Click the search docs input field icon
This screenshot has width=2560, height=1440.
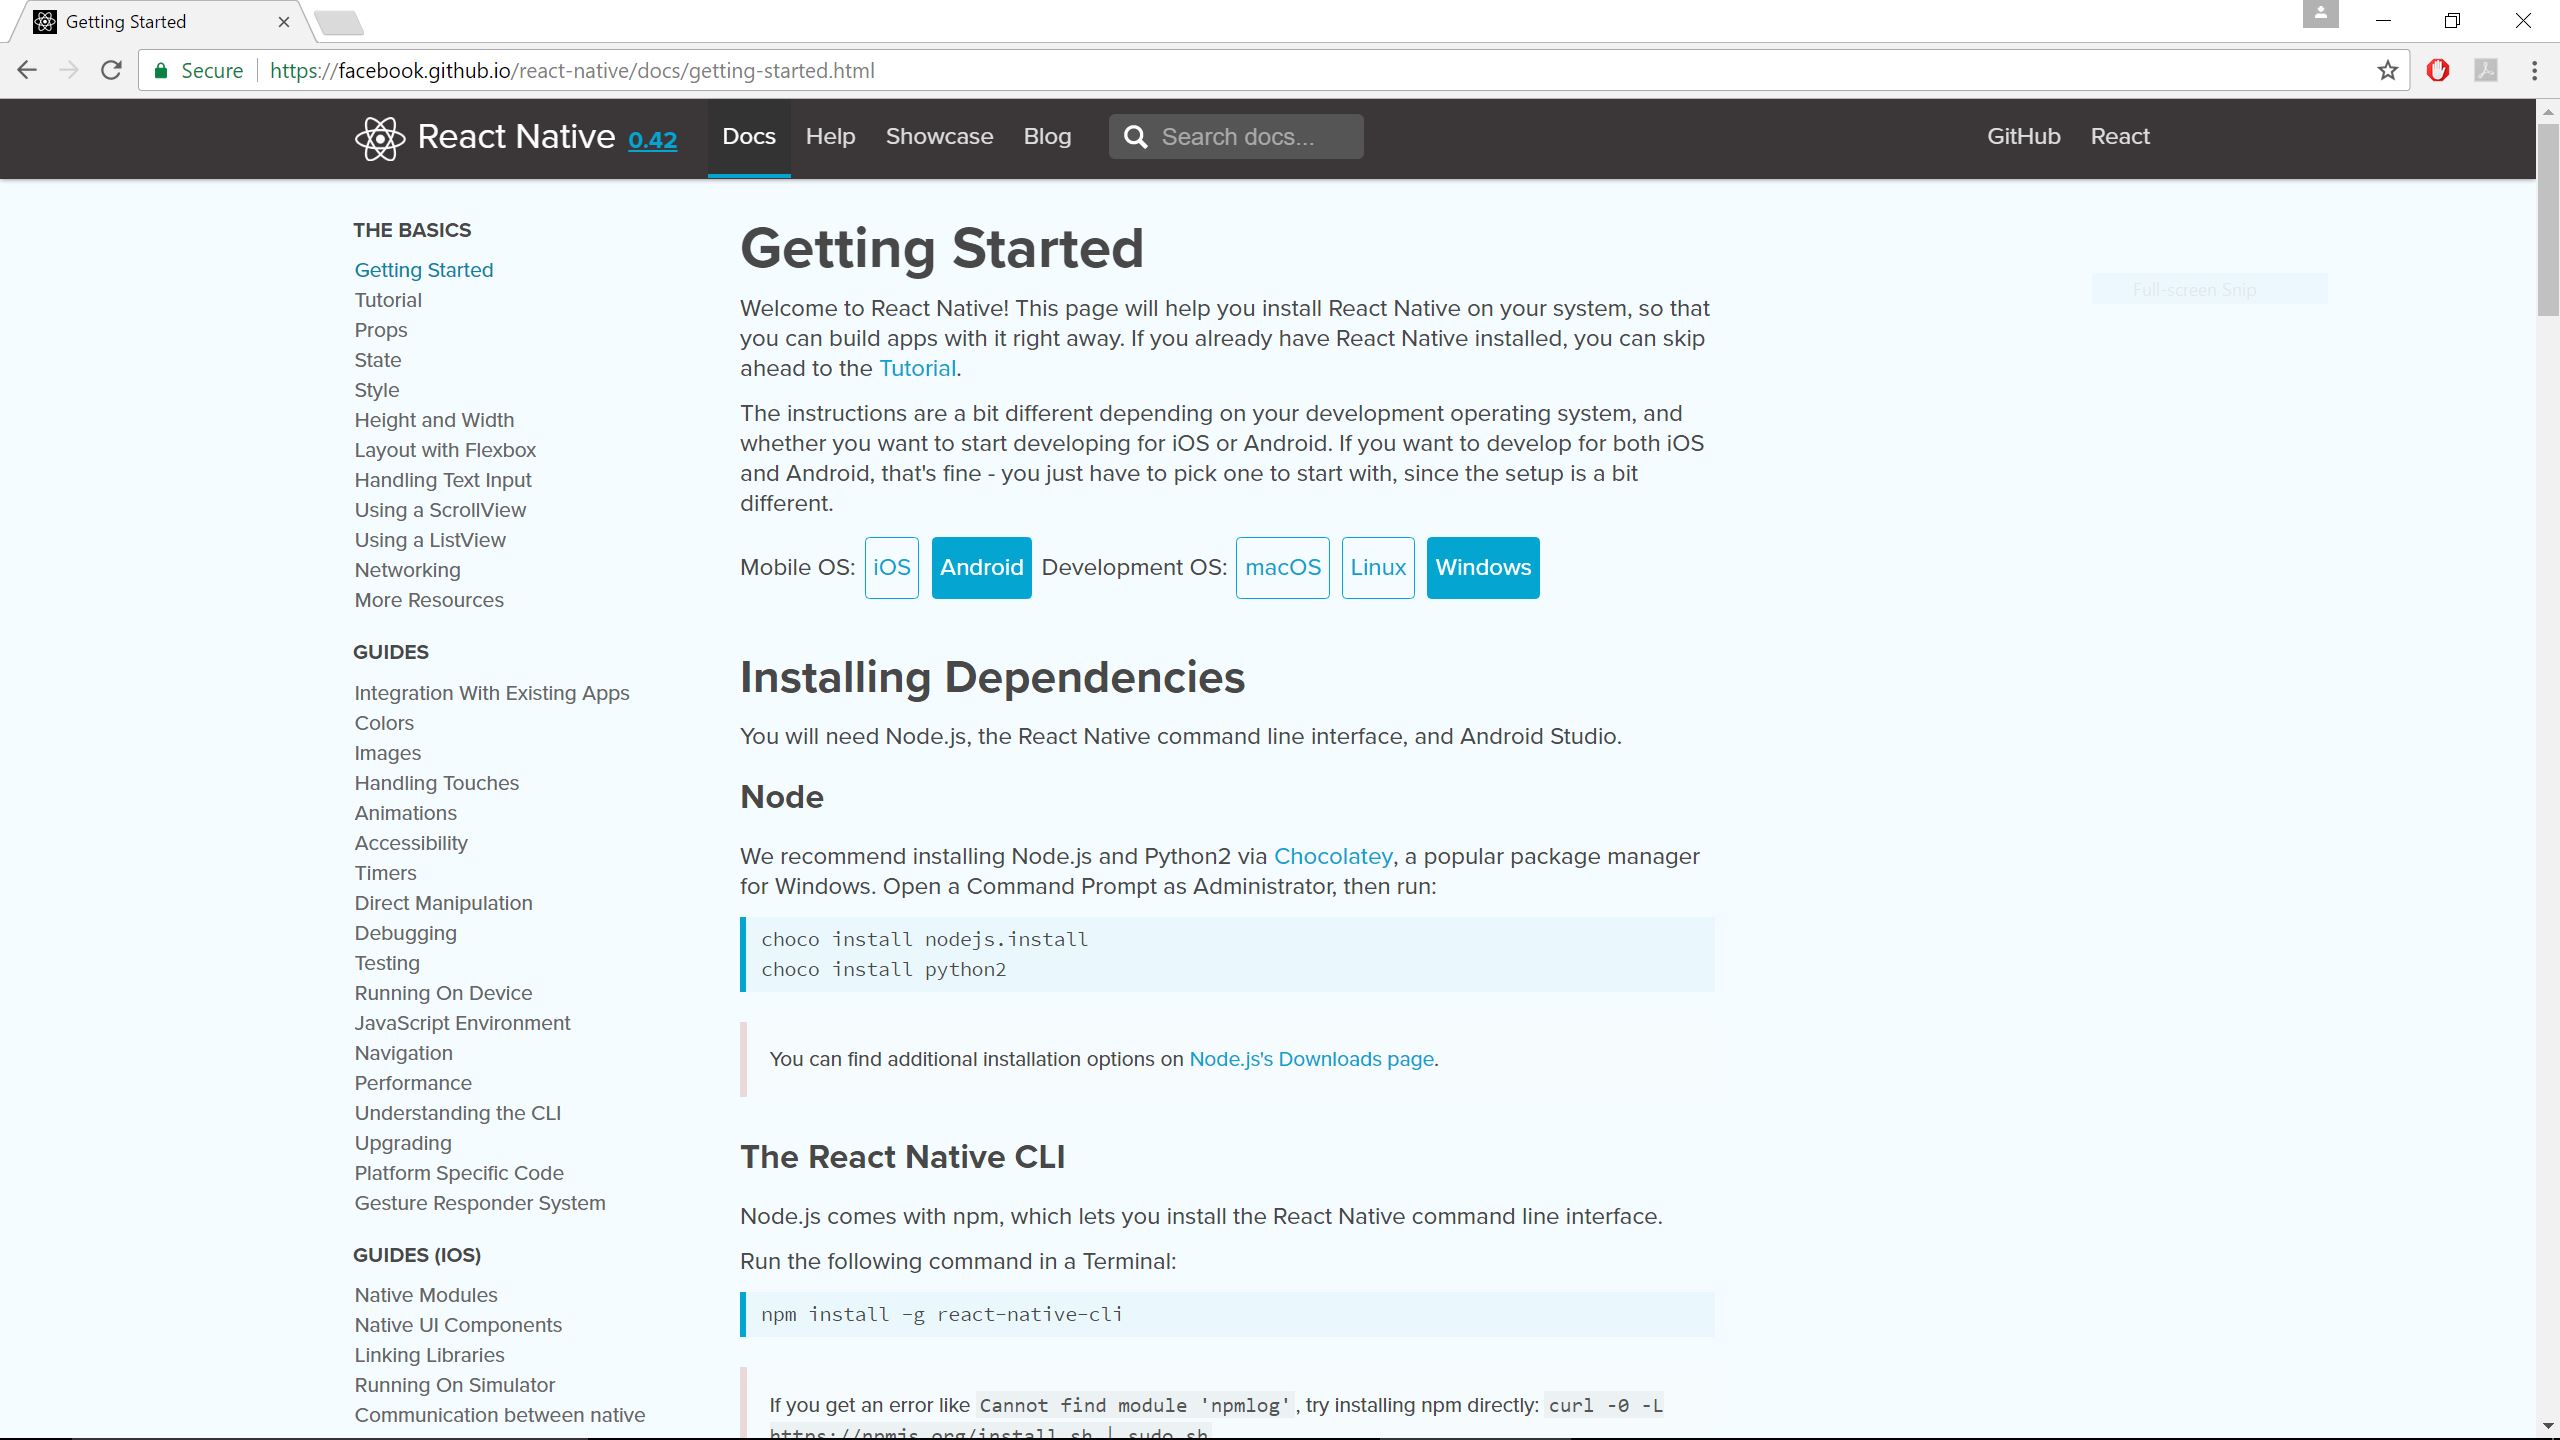coord(1134,137)
